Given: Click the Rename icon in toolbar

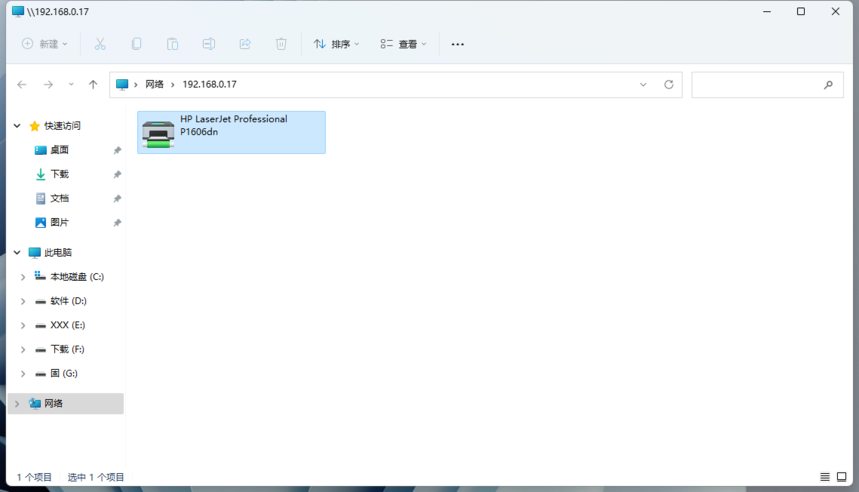Looking at the screenshot, I should click(x=209, y=44).
